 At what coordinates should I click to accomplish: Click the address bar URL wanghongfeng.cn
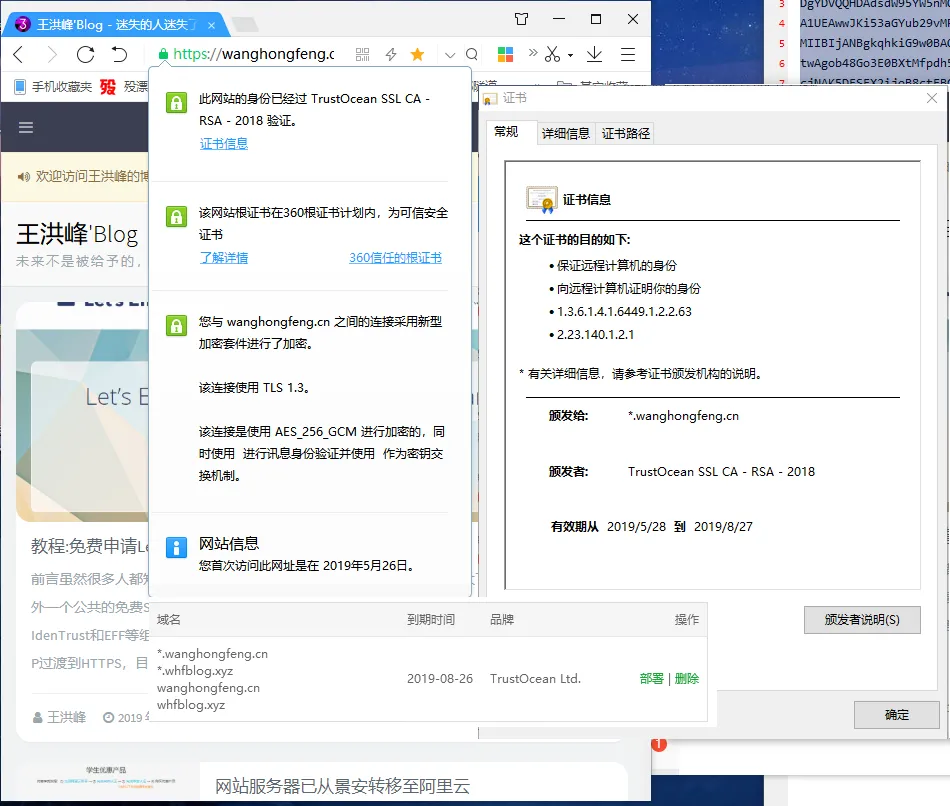tap(253, 54)
